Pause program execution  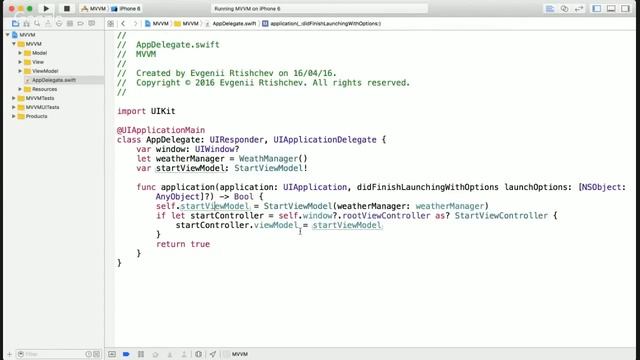[141, 354]
